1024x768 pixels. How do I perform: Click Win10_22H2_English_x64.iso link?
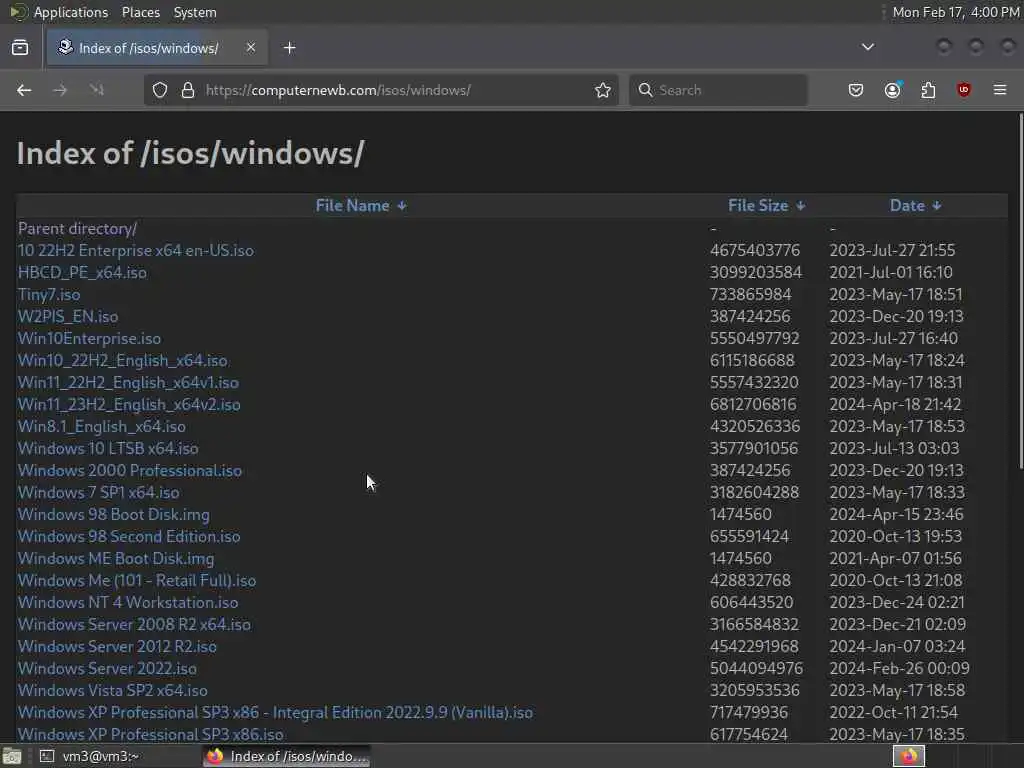coord(123,360)
